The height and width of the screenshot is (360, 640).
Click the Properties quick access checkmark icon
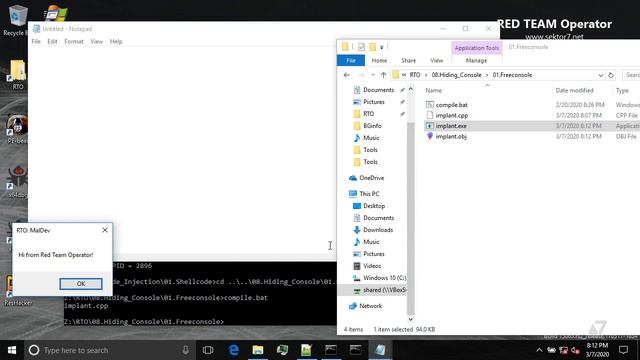pyautogui.click(x=361, y=47)
